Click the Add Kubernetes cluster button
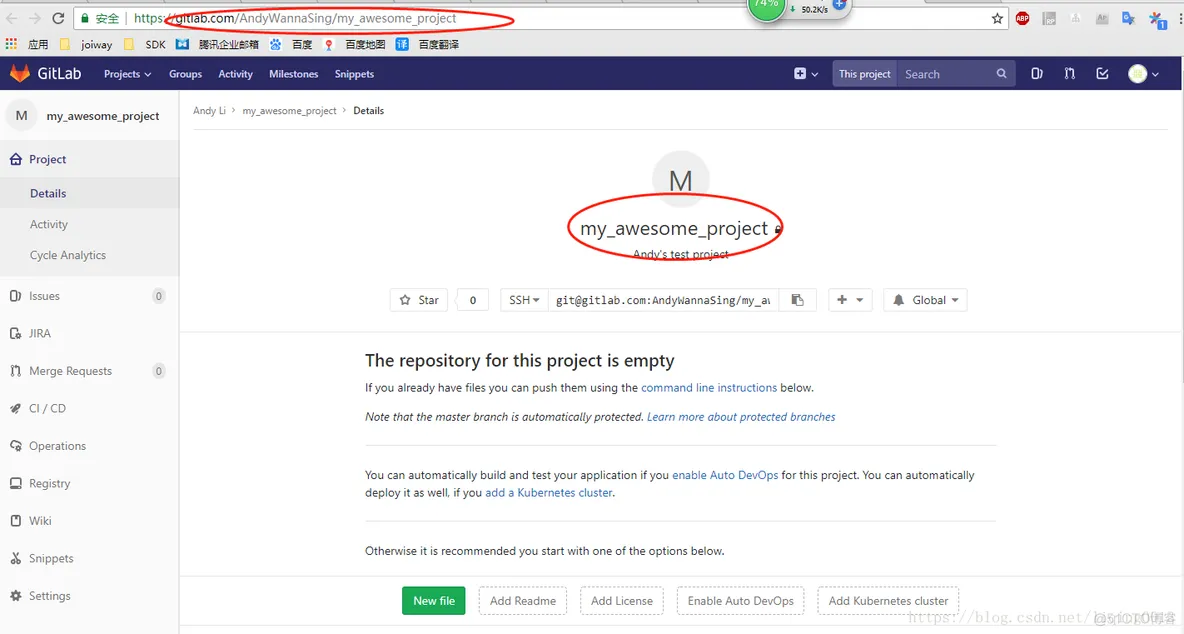Screen dimensions: 1184x634 (888, 601)
